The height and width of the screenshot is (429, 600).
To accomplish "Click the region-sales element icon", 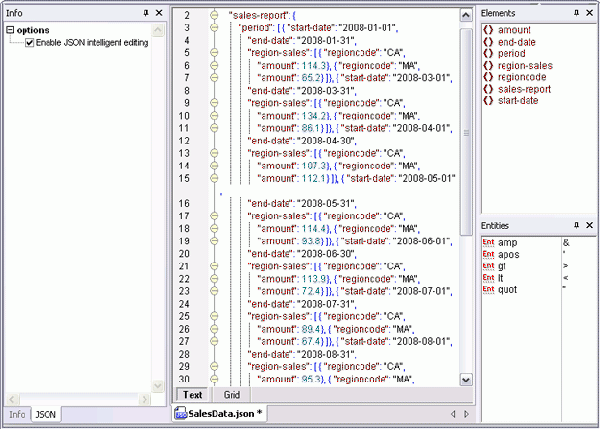I will (x=488, y=65).
